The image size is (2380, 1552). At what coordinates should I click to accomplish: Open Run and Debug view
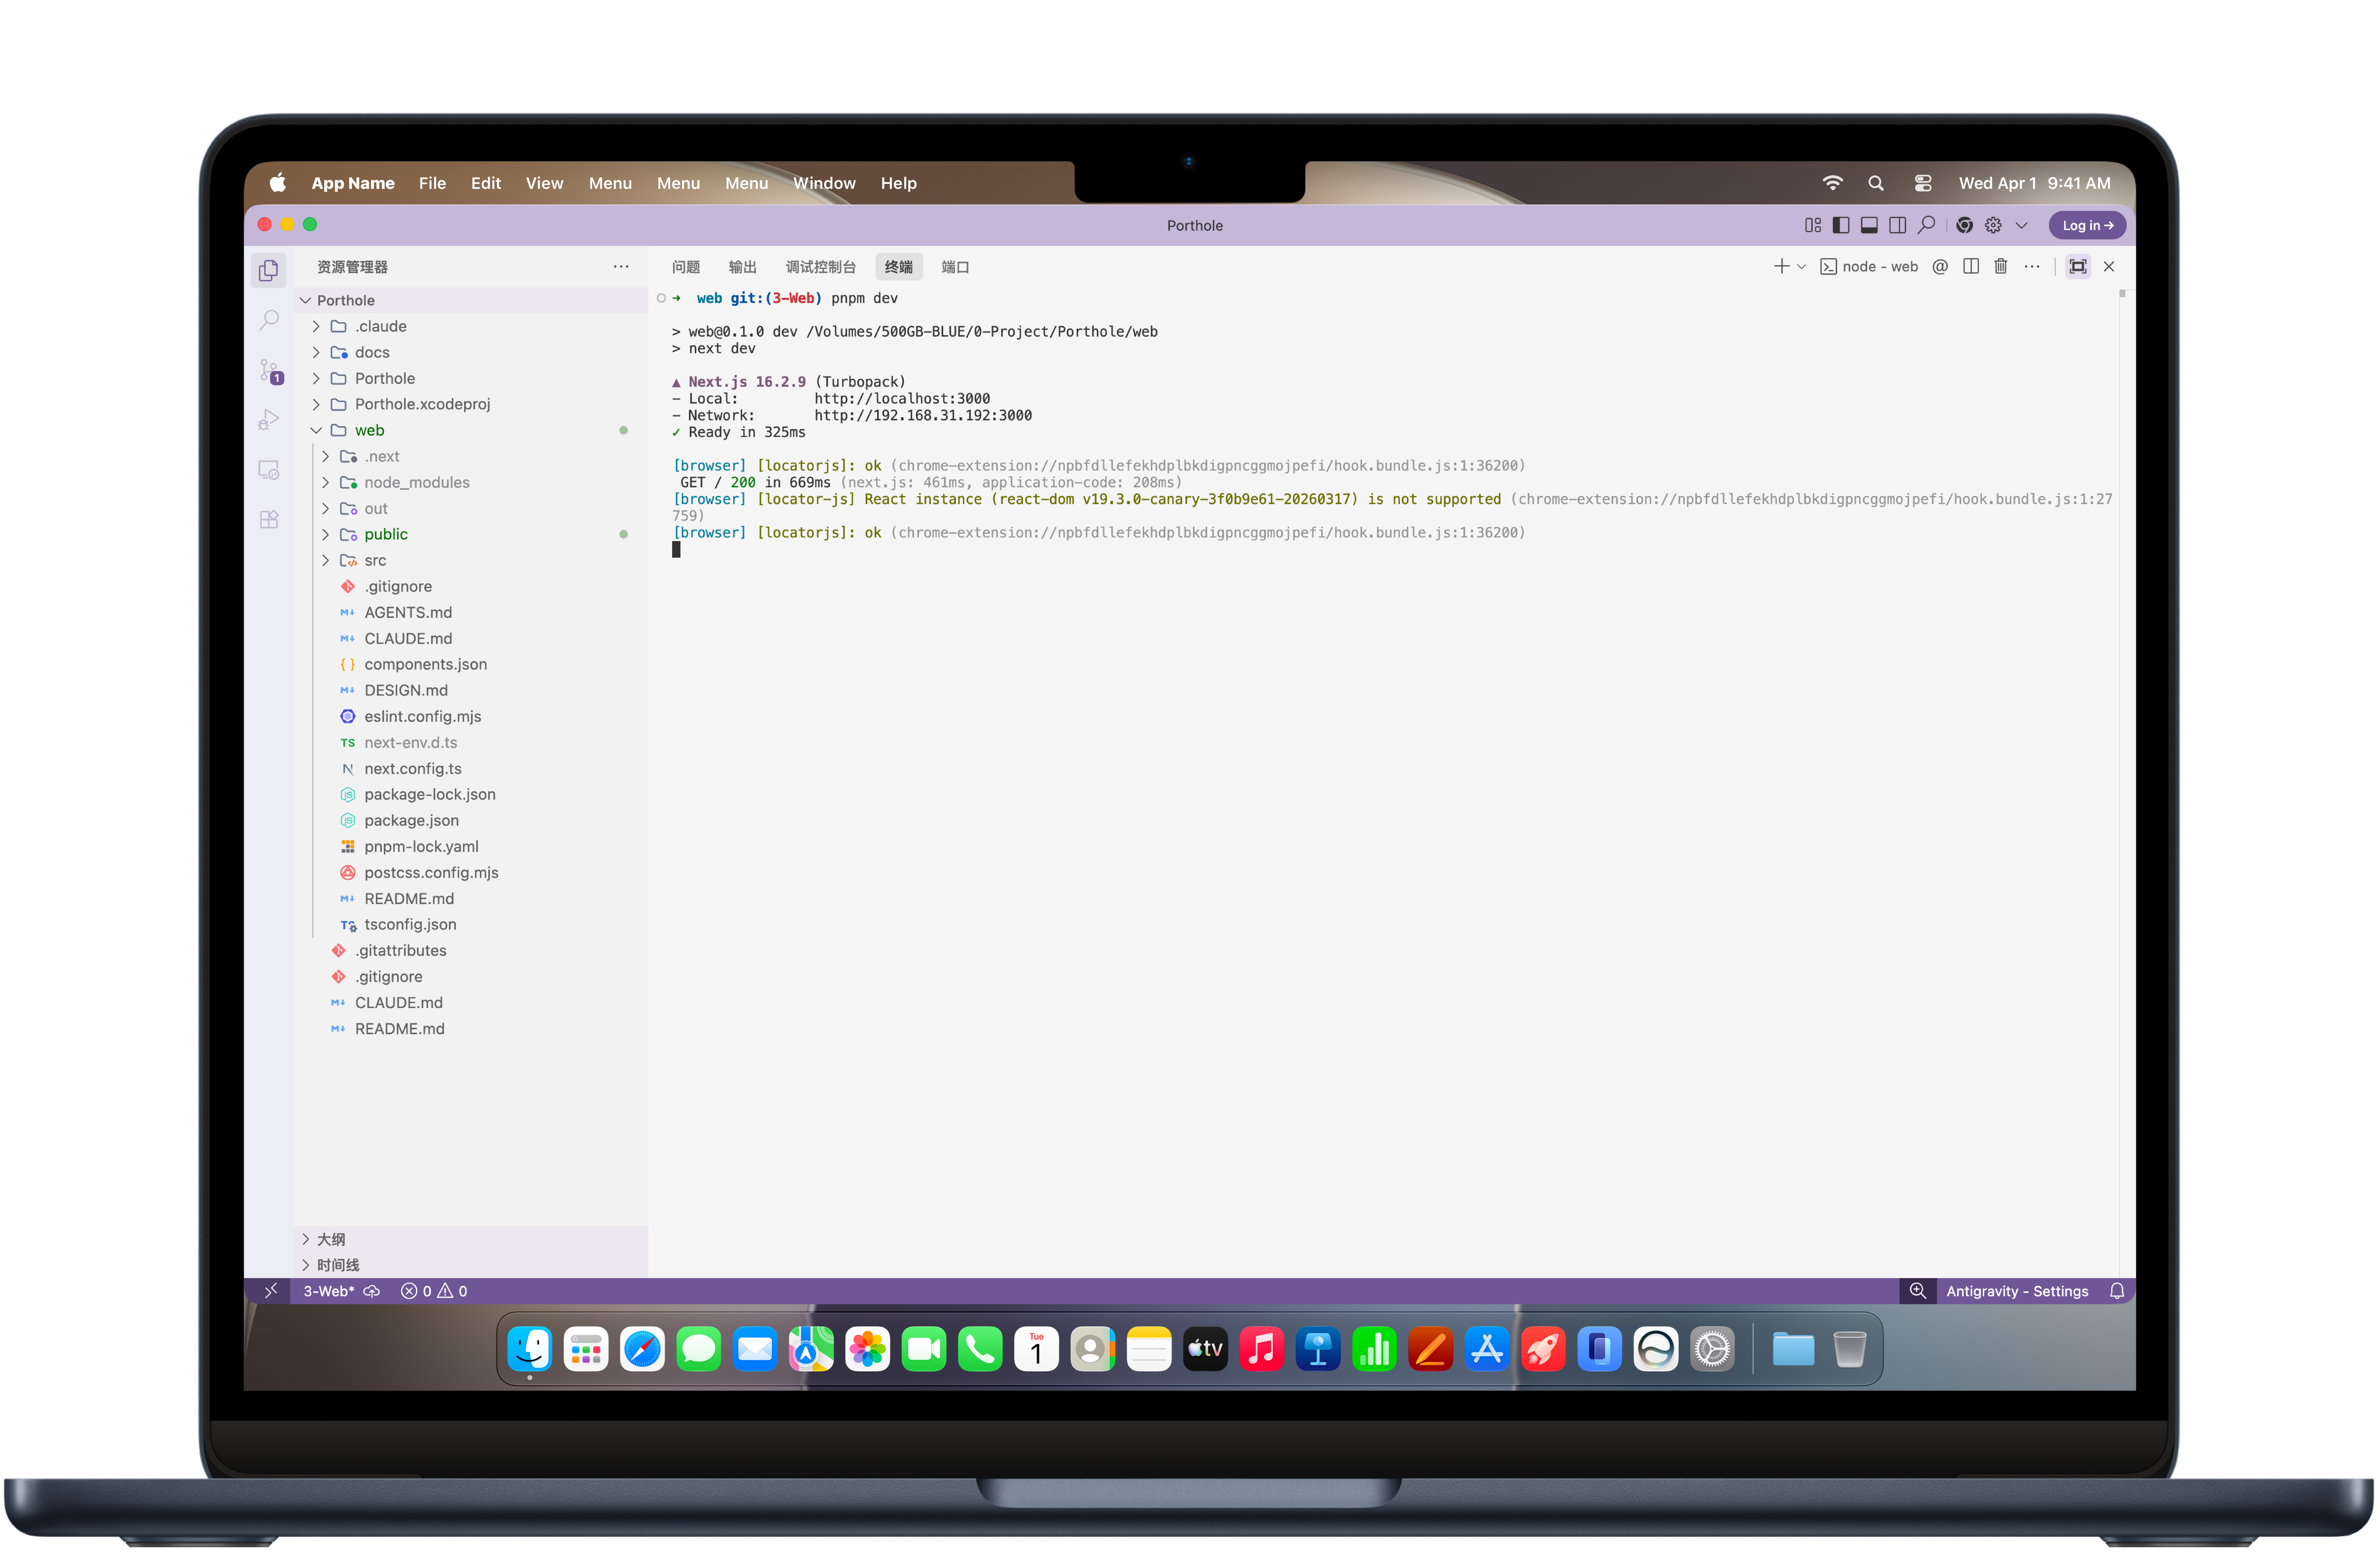coord(268,420)
